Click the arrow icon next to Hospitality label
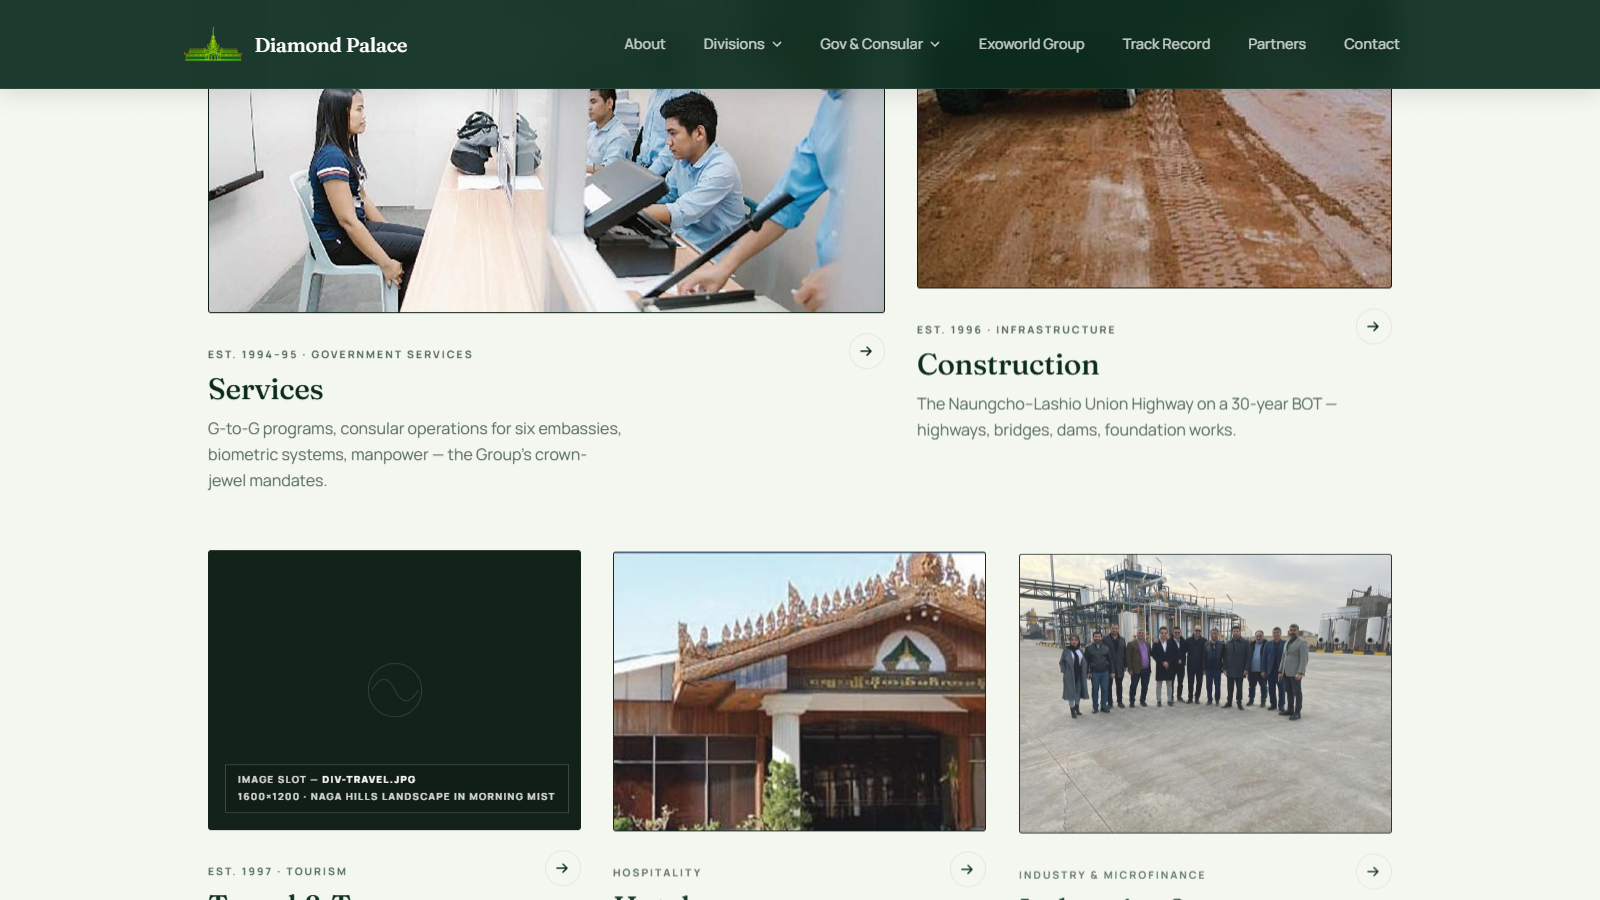Screen dimensions: 1600x900 click(x=967, y=869)
